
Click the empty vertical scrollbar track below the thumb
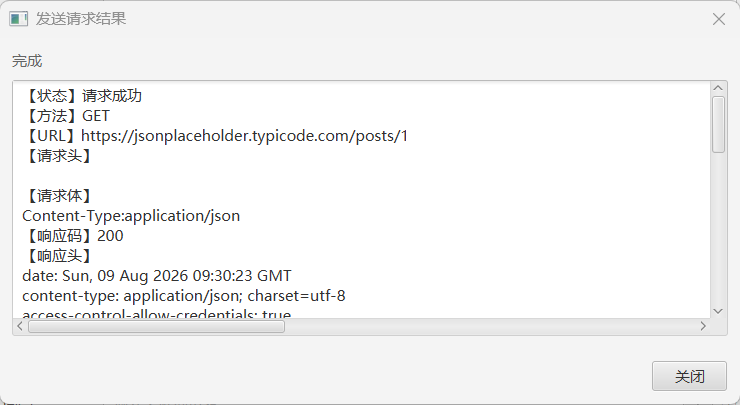point(718,228)
